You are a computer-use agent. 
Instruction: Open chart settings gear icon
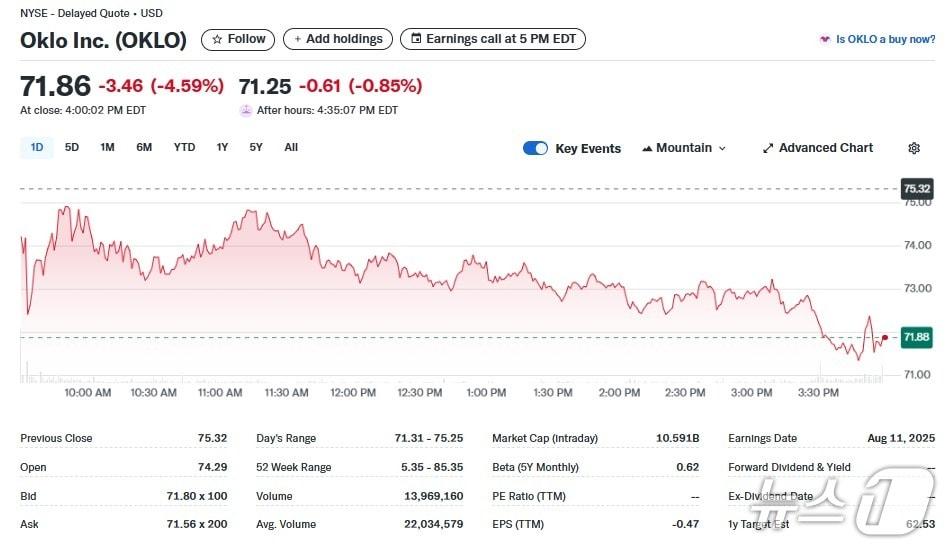[914, 148]
